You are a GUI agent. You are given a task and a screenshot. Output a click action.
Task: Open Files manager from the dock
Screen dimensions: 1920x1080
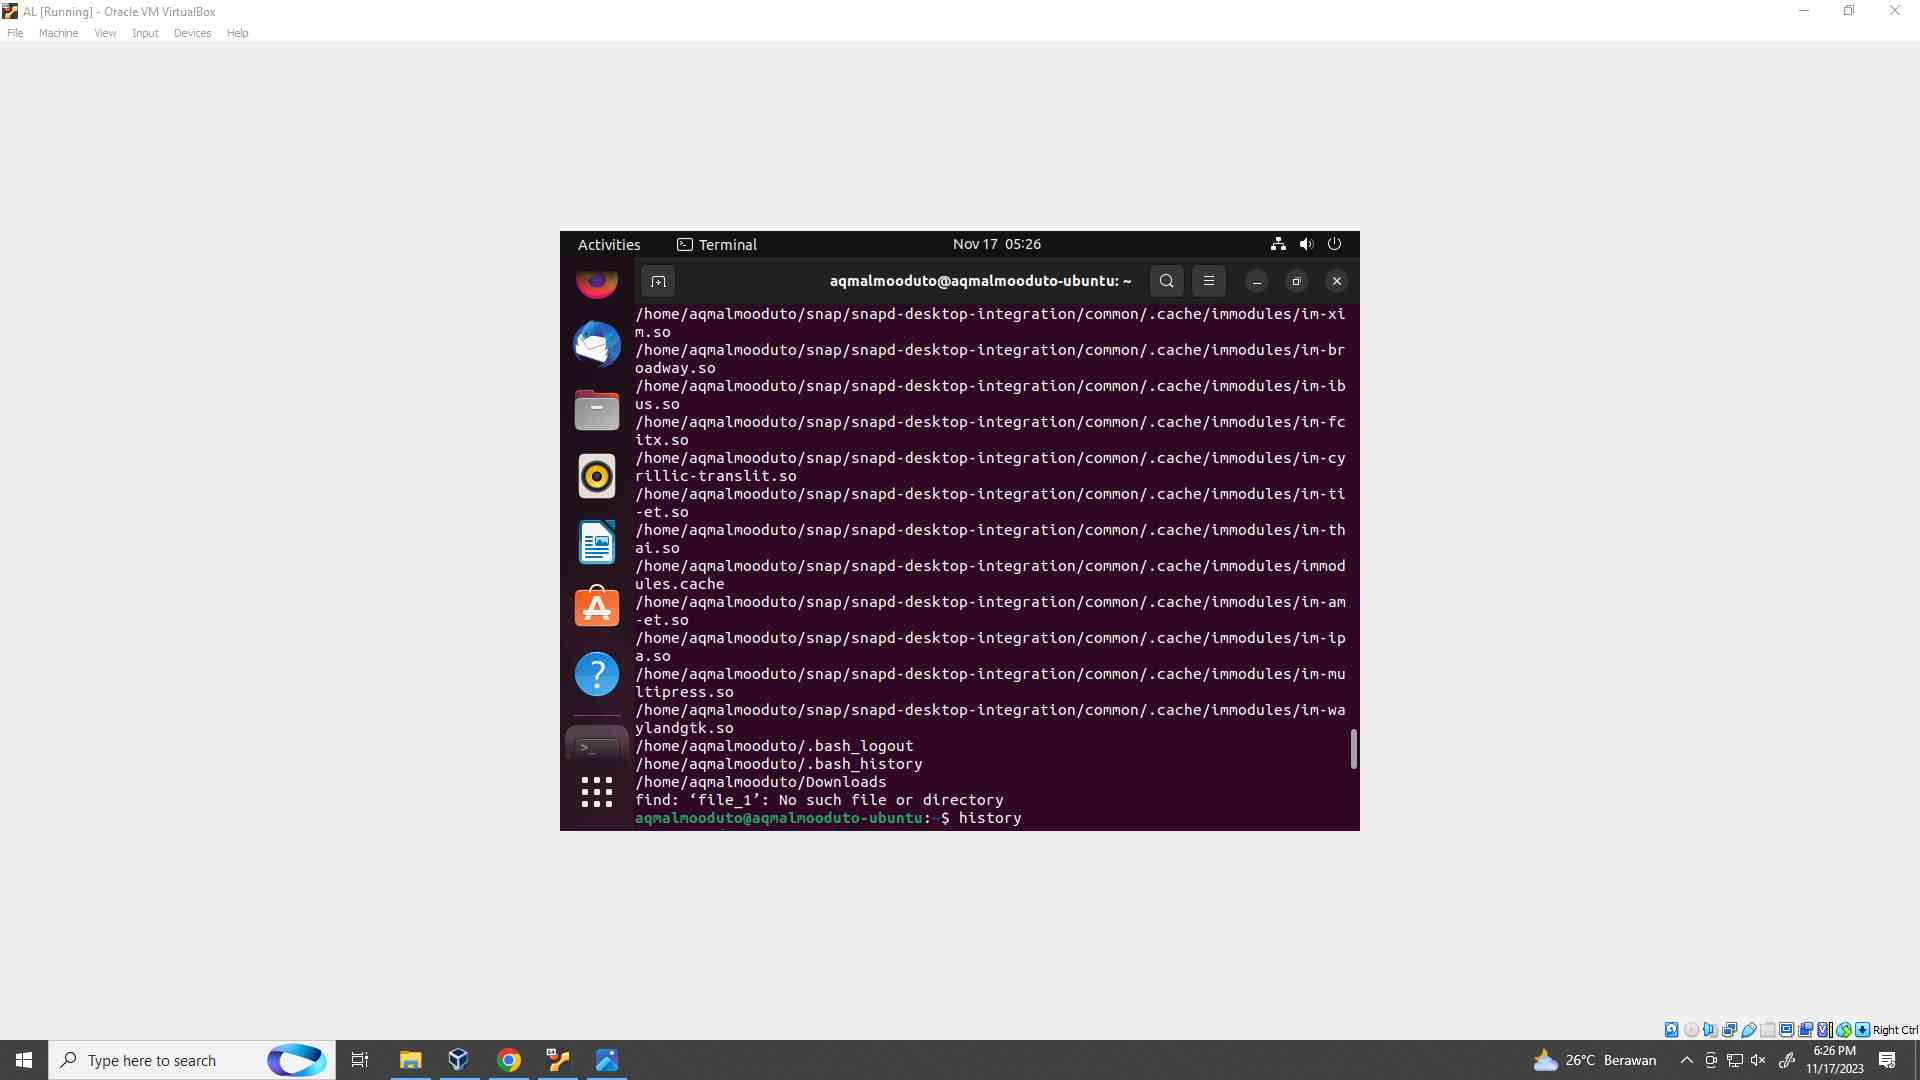click(597, 410)
